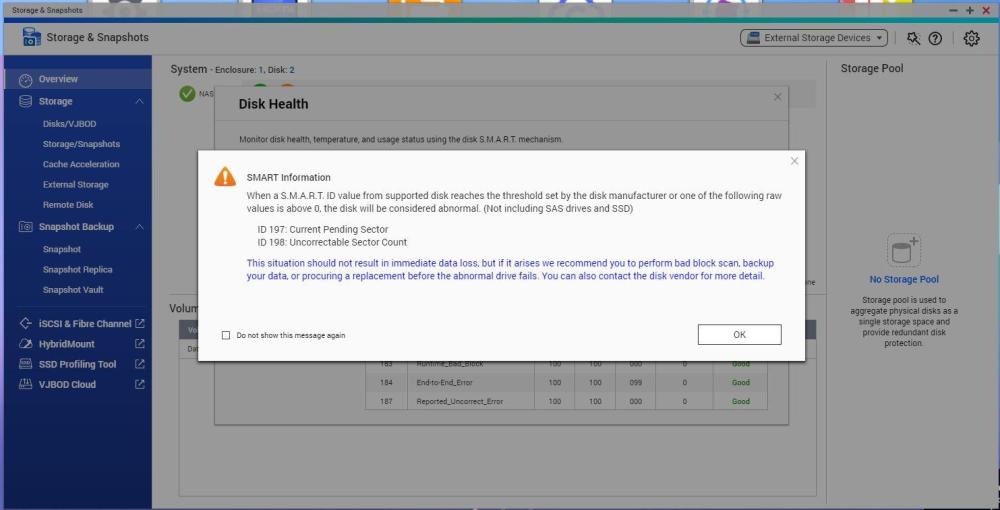Click the Snapshot Backup camera icon
Image resolution: width=1000 pixels, height=510 pixels.
point(26,227)
